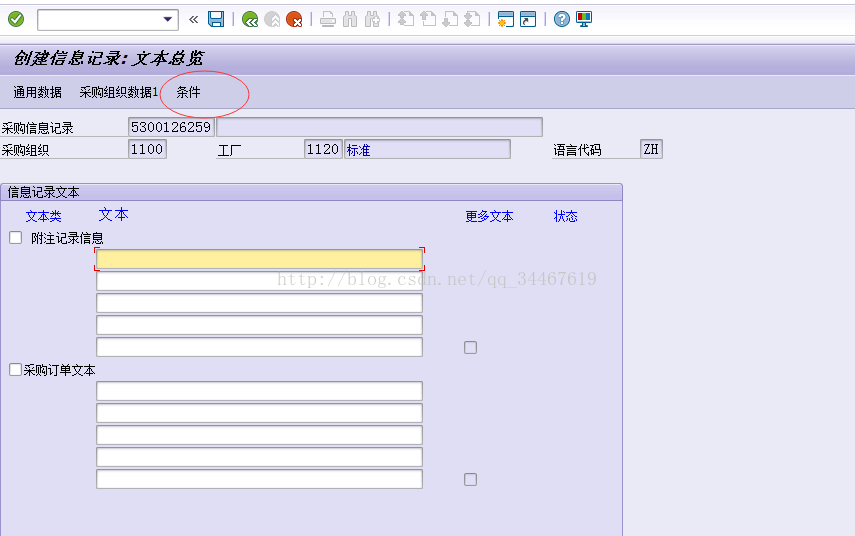Open Help with the blue question mark icon
Screen dimensions: 855x536
562,20
